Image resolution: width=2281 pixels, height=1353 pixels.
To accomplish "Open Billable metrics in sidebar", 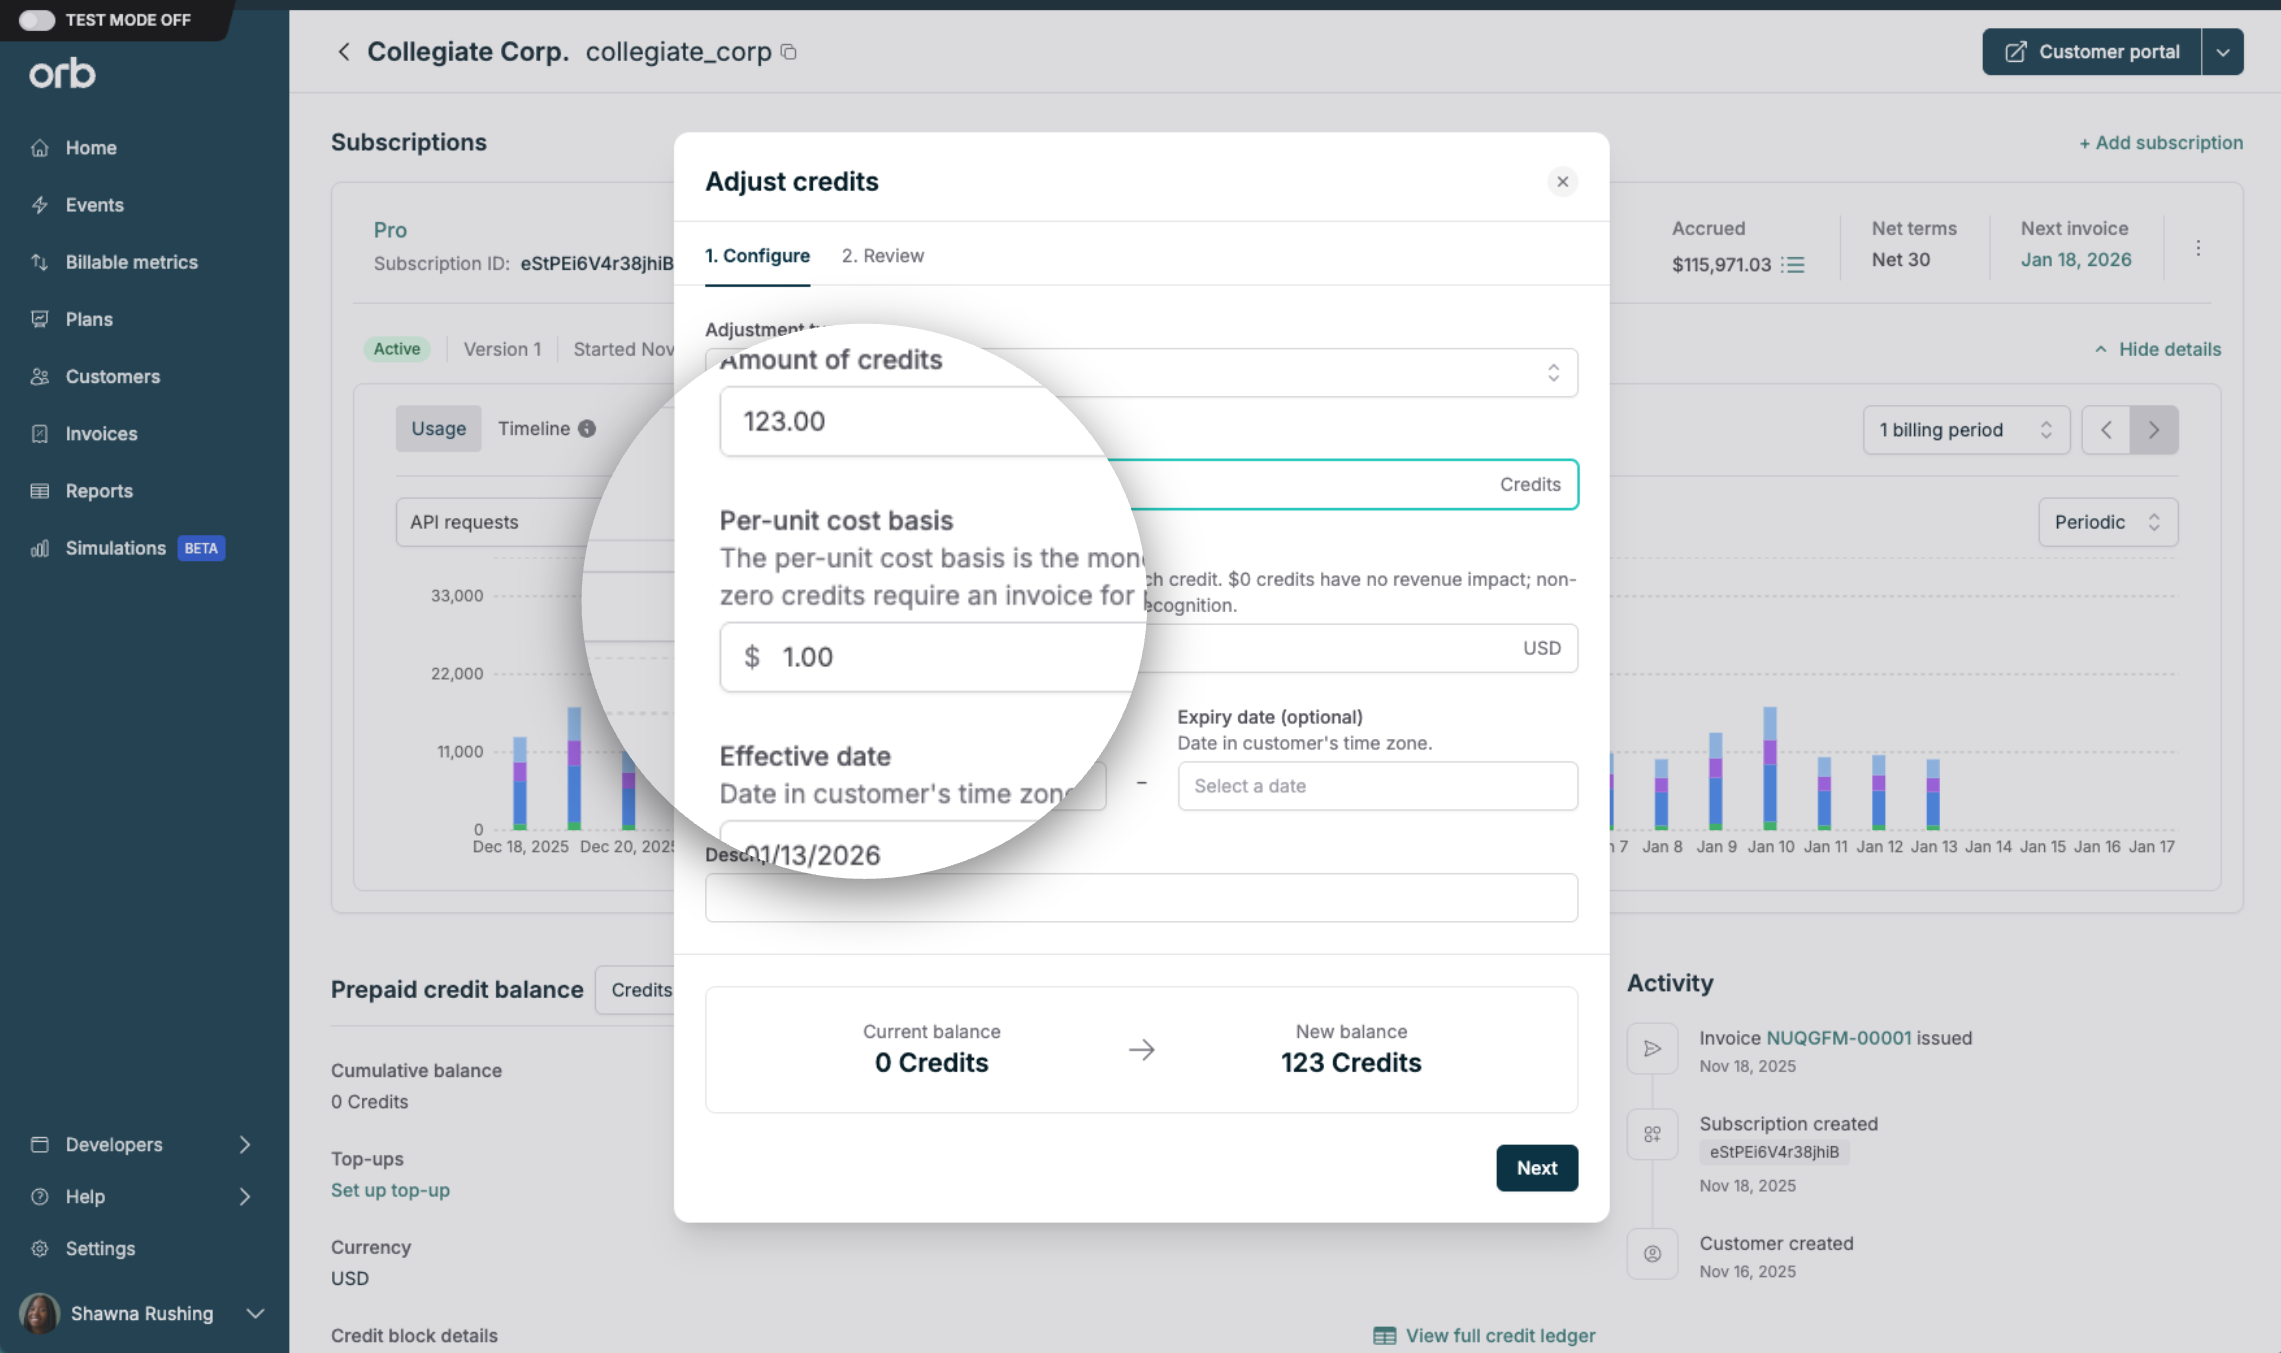I will (131, 262).
